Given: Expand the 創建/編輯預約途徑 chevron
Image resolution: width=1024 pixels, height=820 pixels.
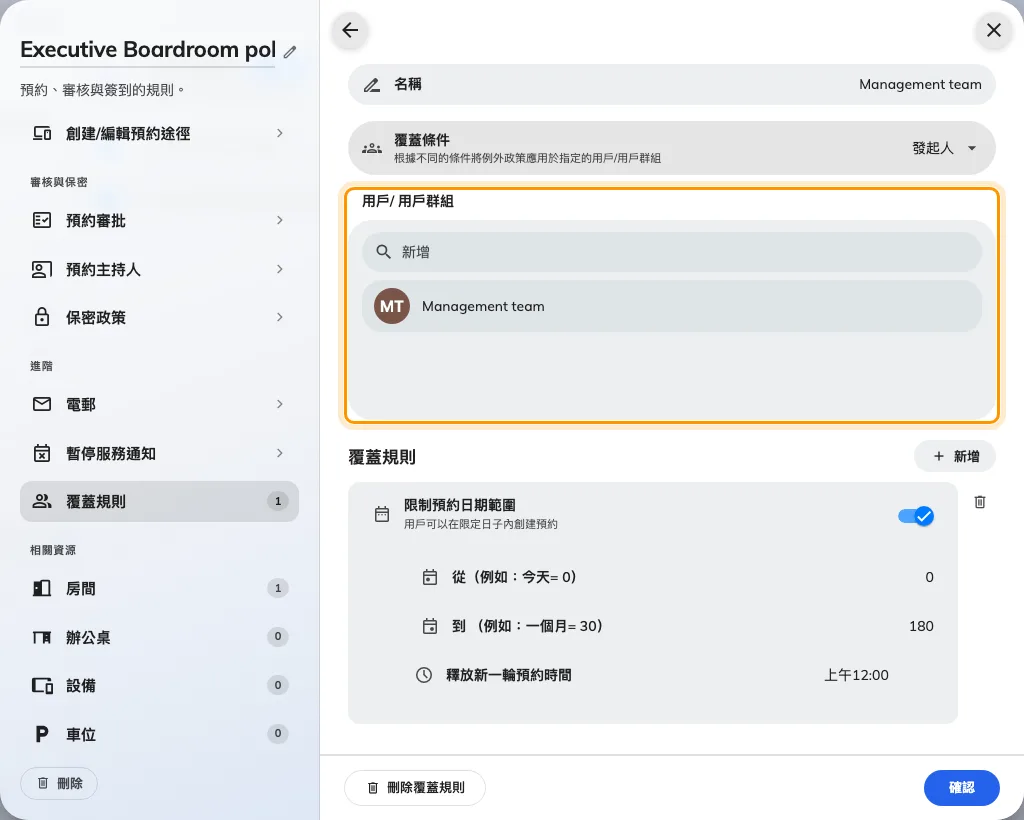Looking at the screenshot, I should click(280, 133).
